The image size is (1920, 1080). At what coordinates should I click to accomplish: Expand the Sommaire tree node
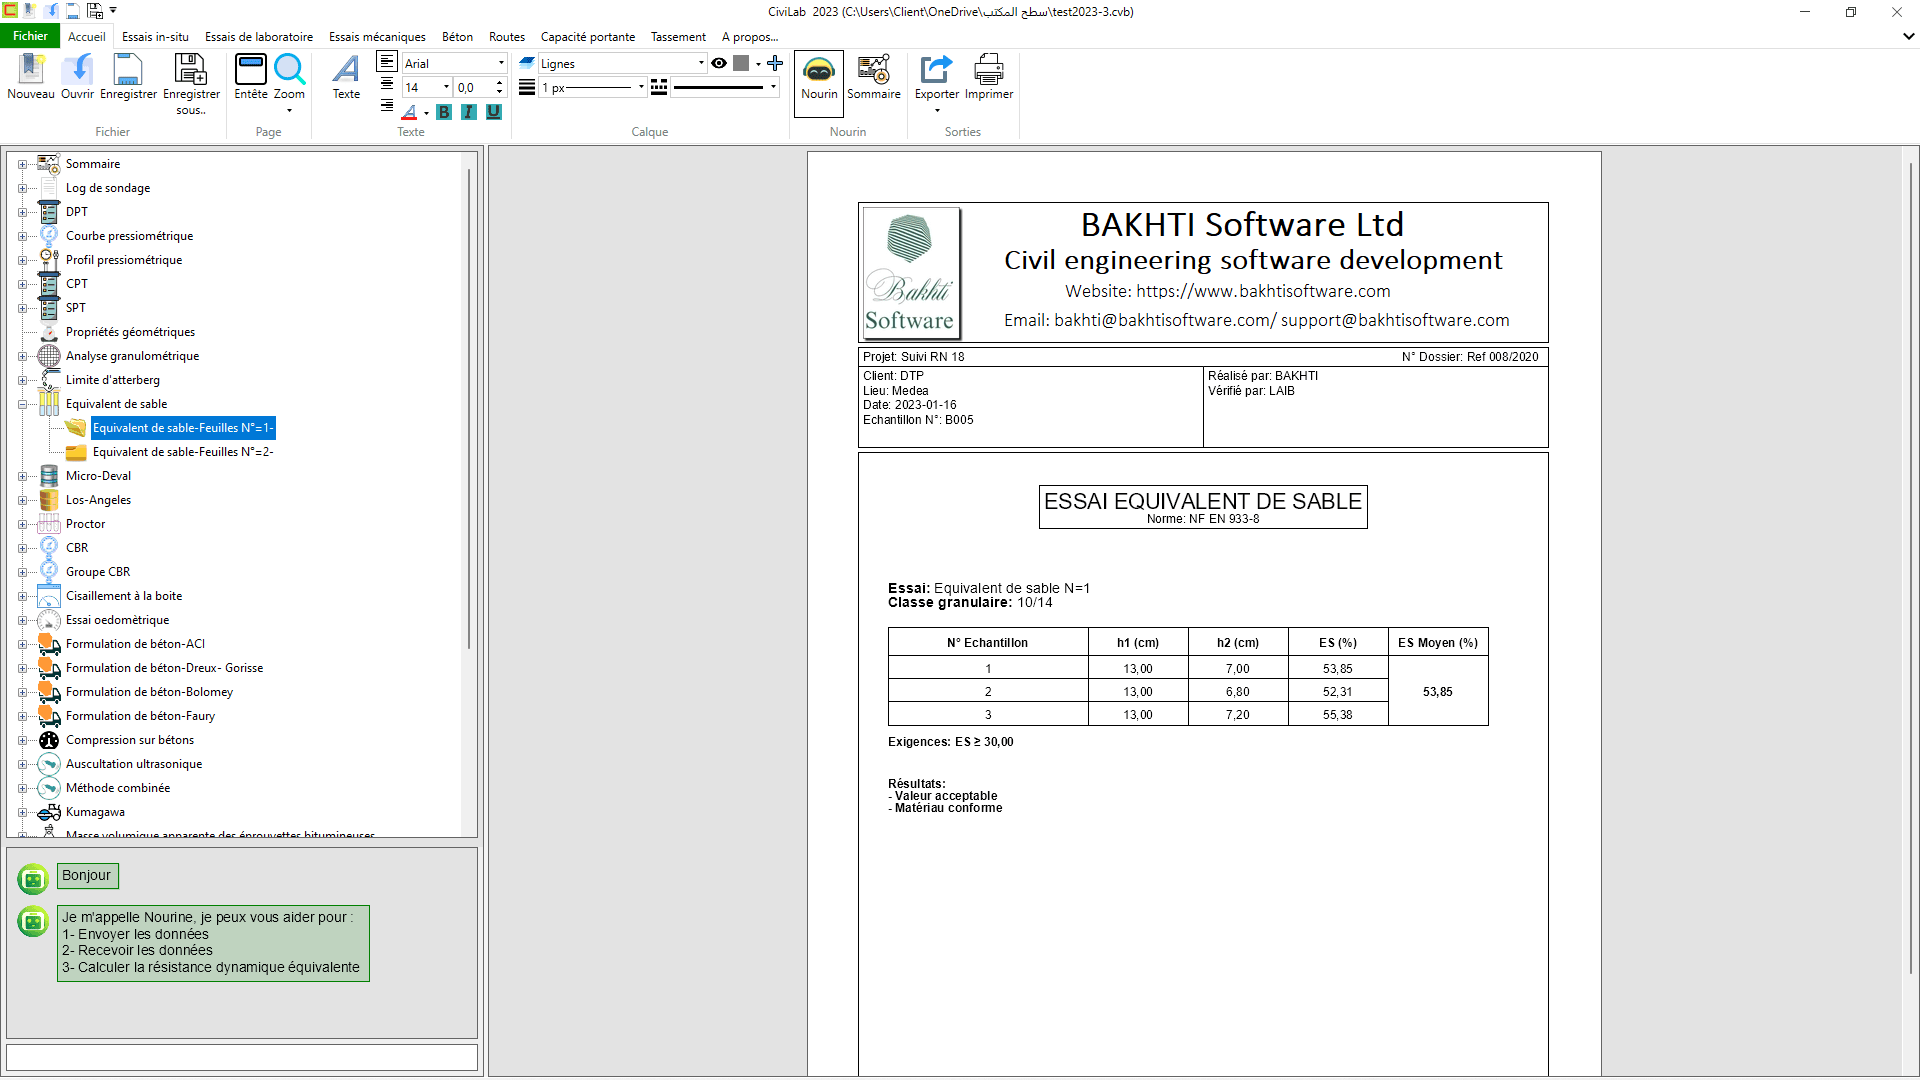click(x=22, y=164)
